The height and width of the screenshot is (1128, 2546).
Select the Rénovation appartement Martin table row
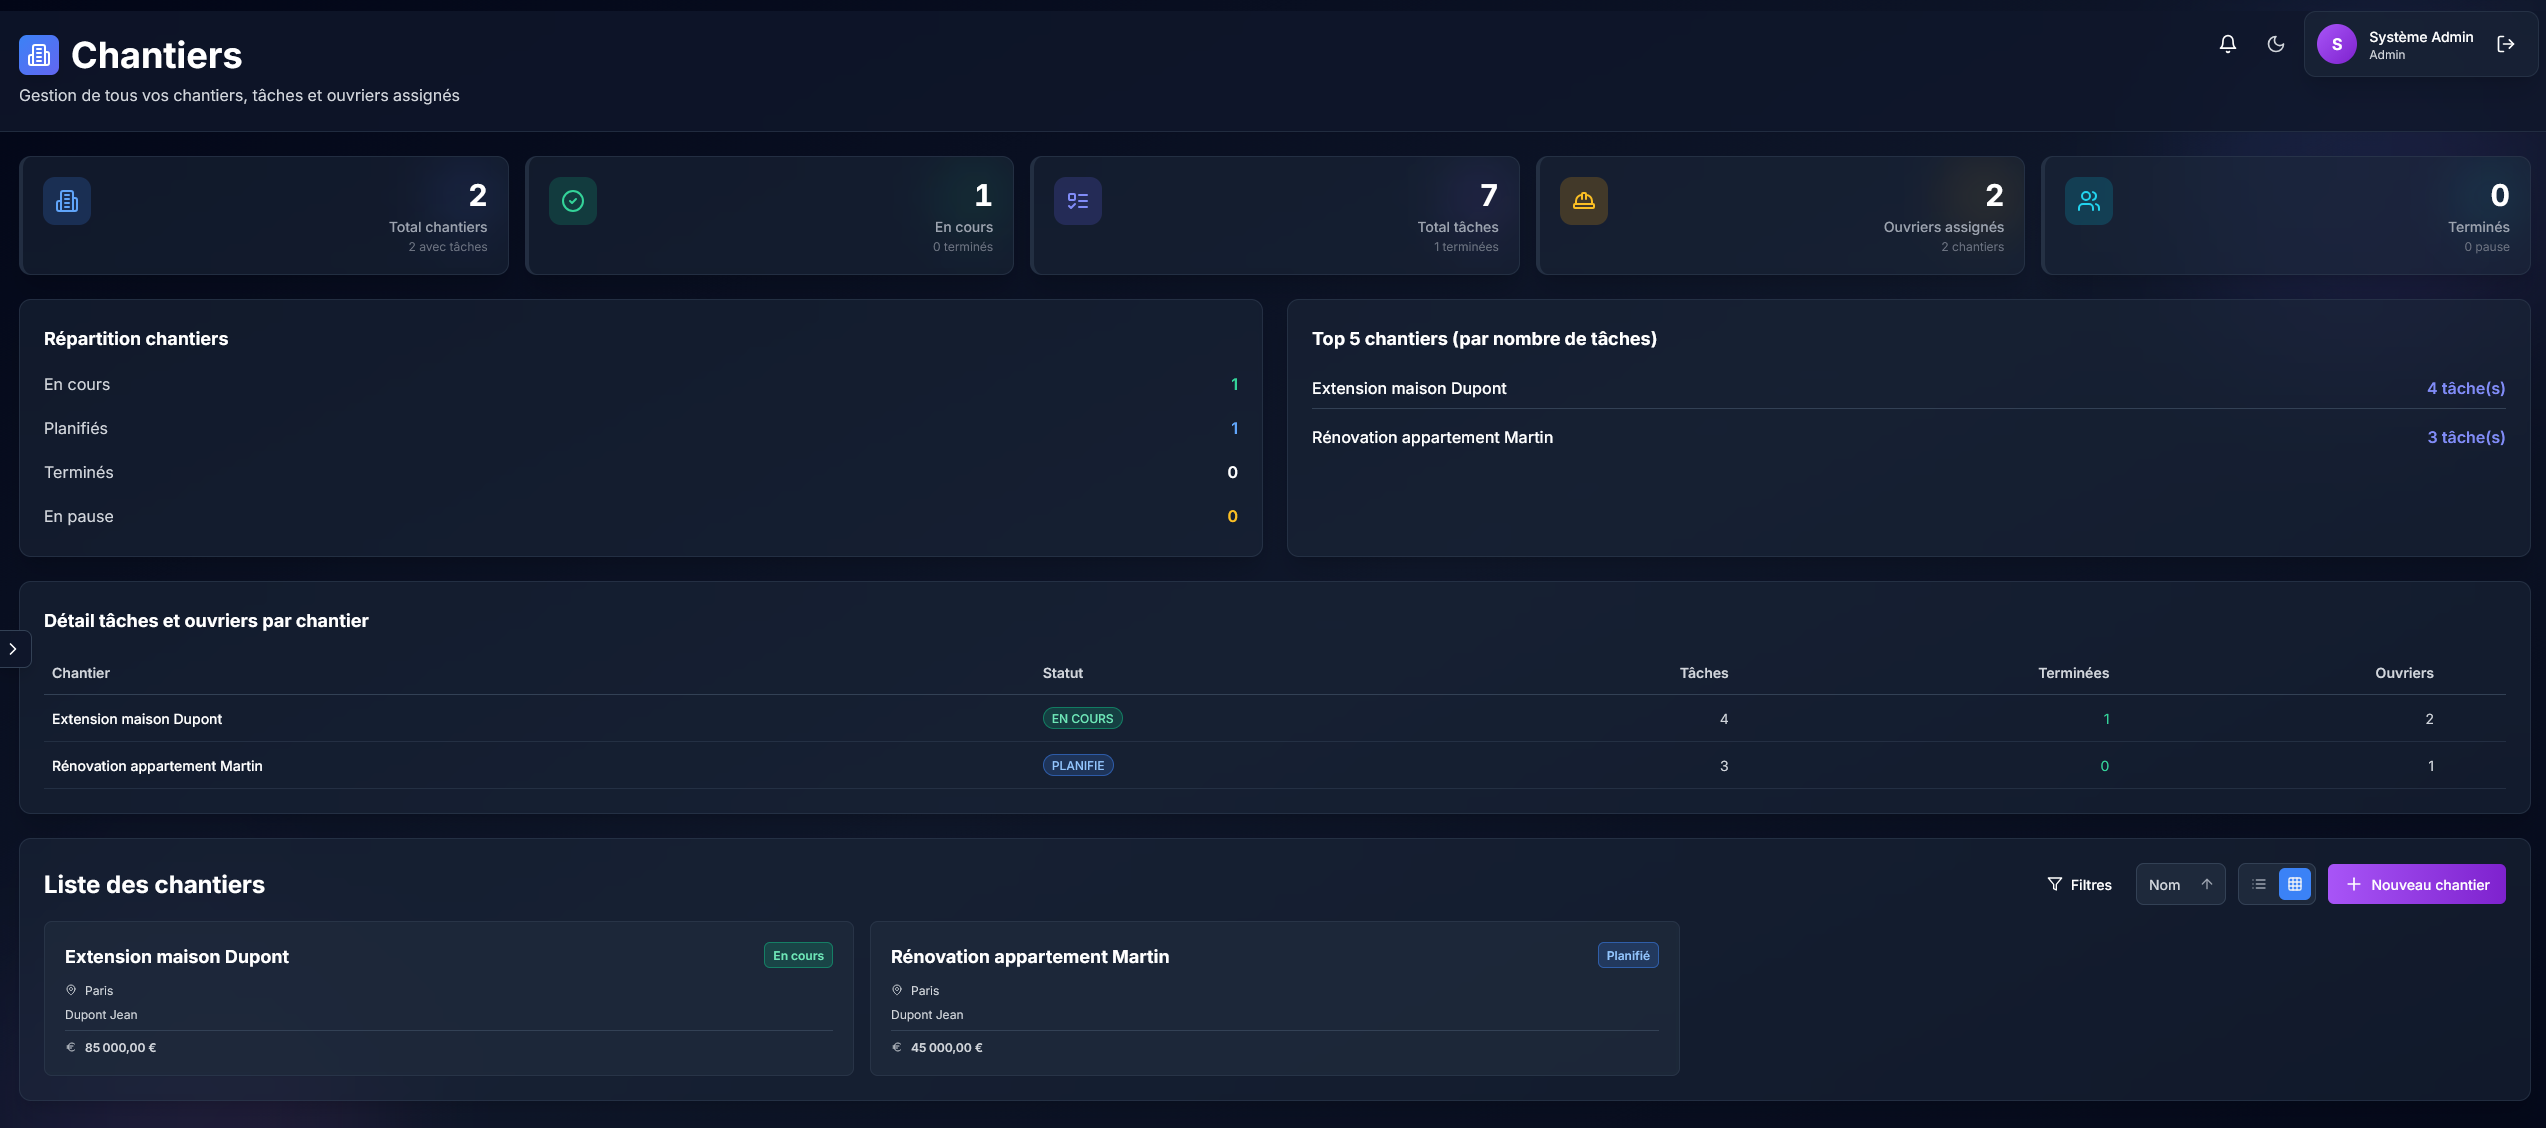tap(157, 766)
